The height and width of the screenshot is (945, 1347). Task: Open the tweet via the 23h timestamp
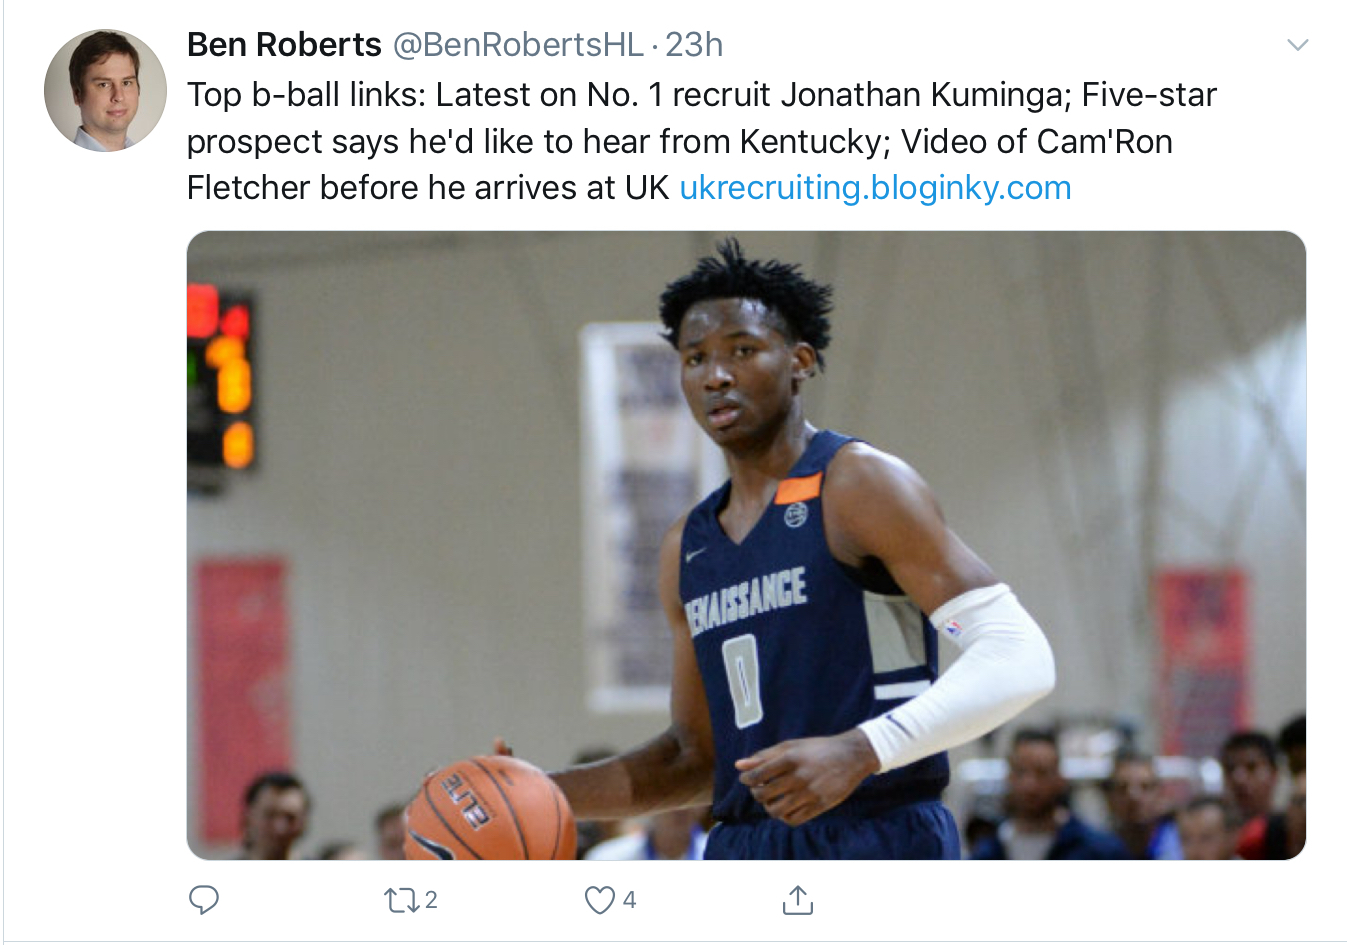694,45
